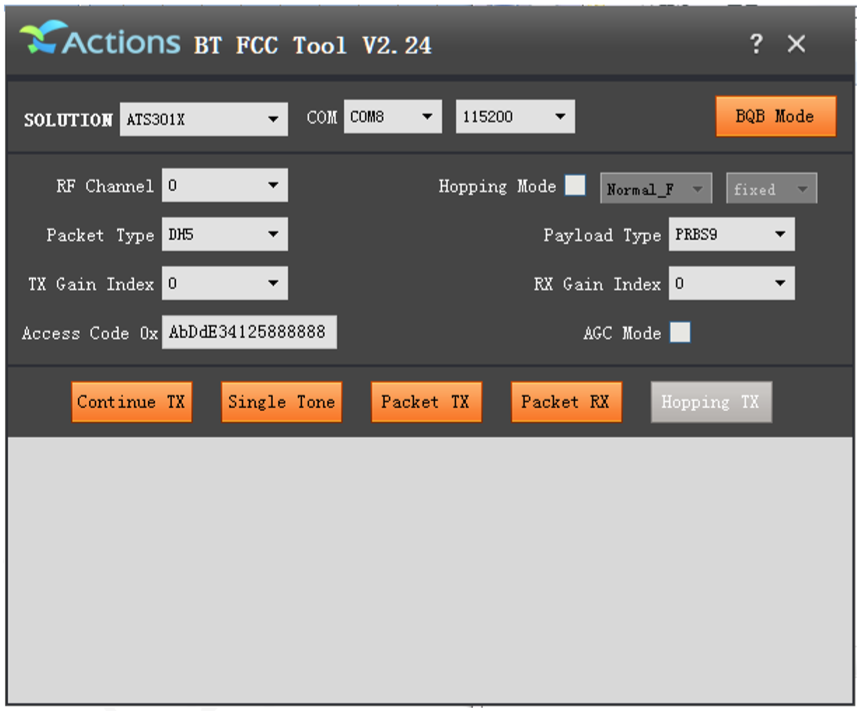Click the Single Tone button
This screenshot has width=862, height=711.
pyautogui.click(x=281, y=402)
